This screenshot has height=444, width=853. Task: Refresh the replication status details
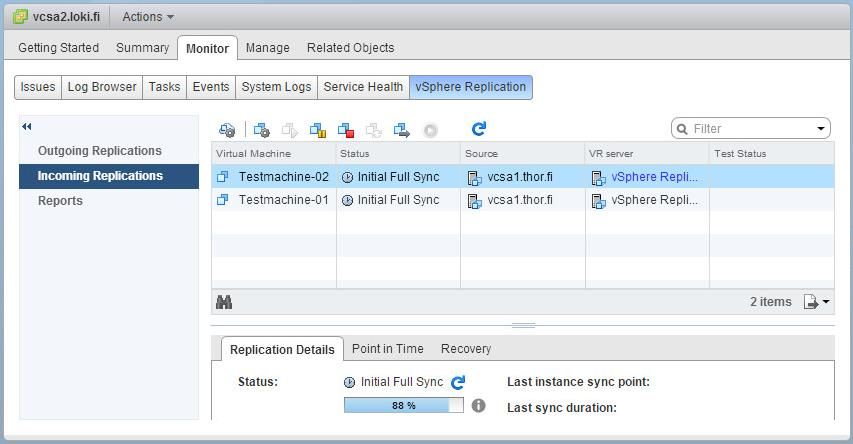[x=459, y=383]
